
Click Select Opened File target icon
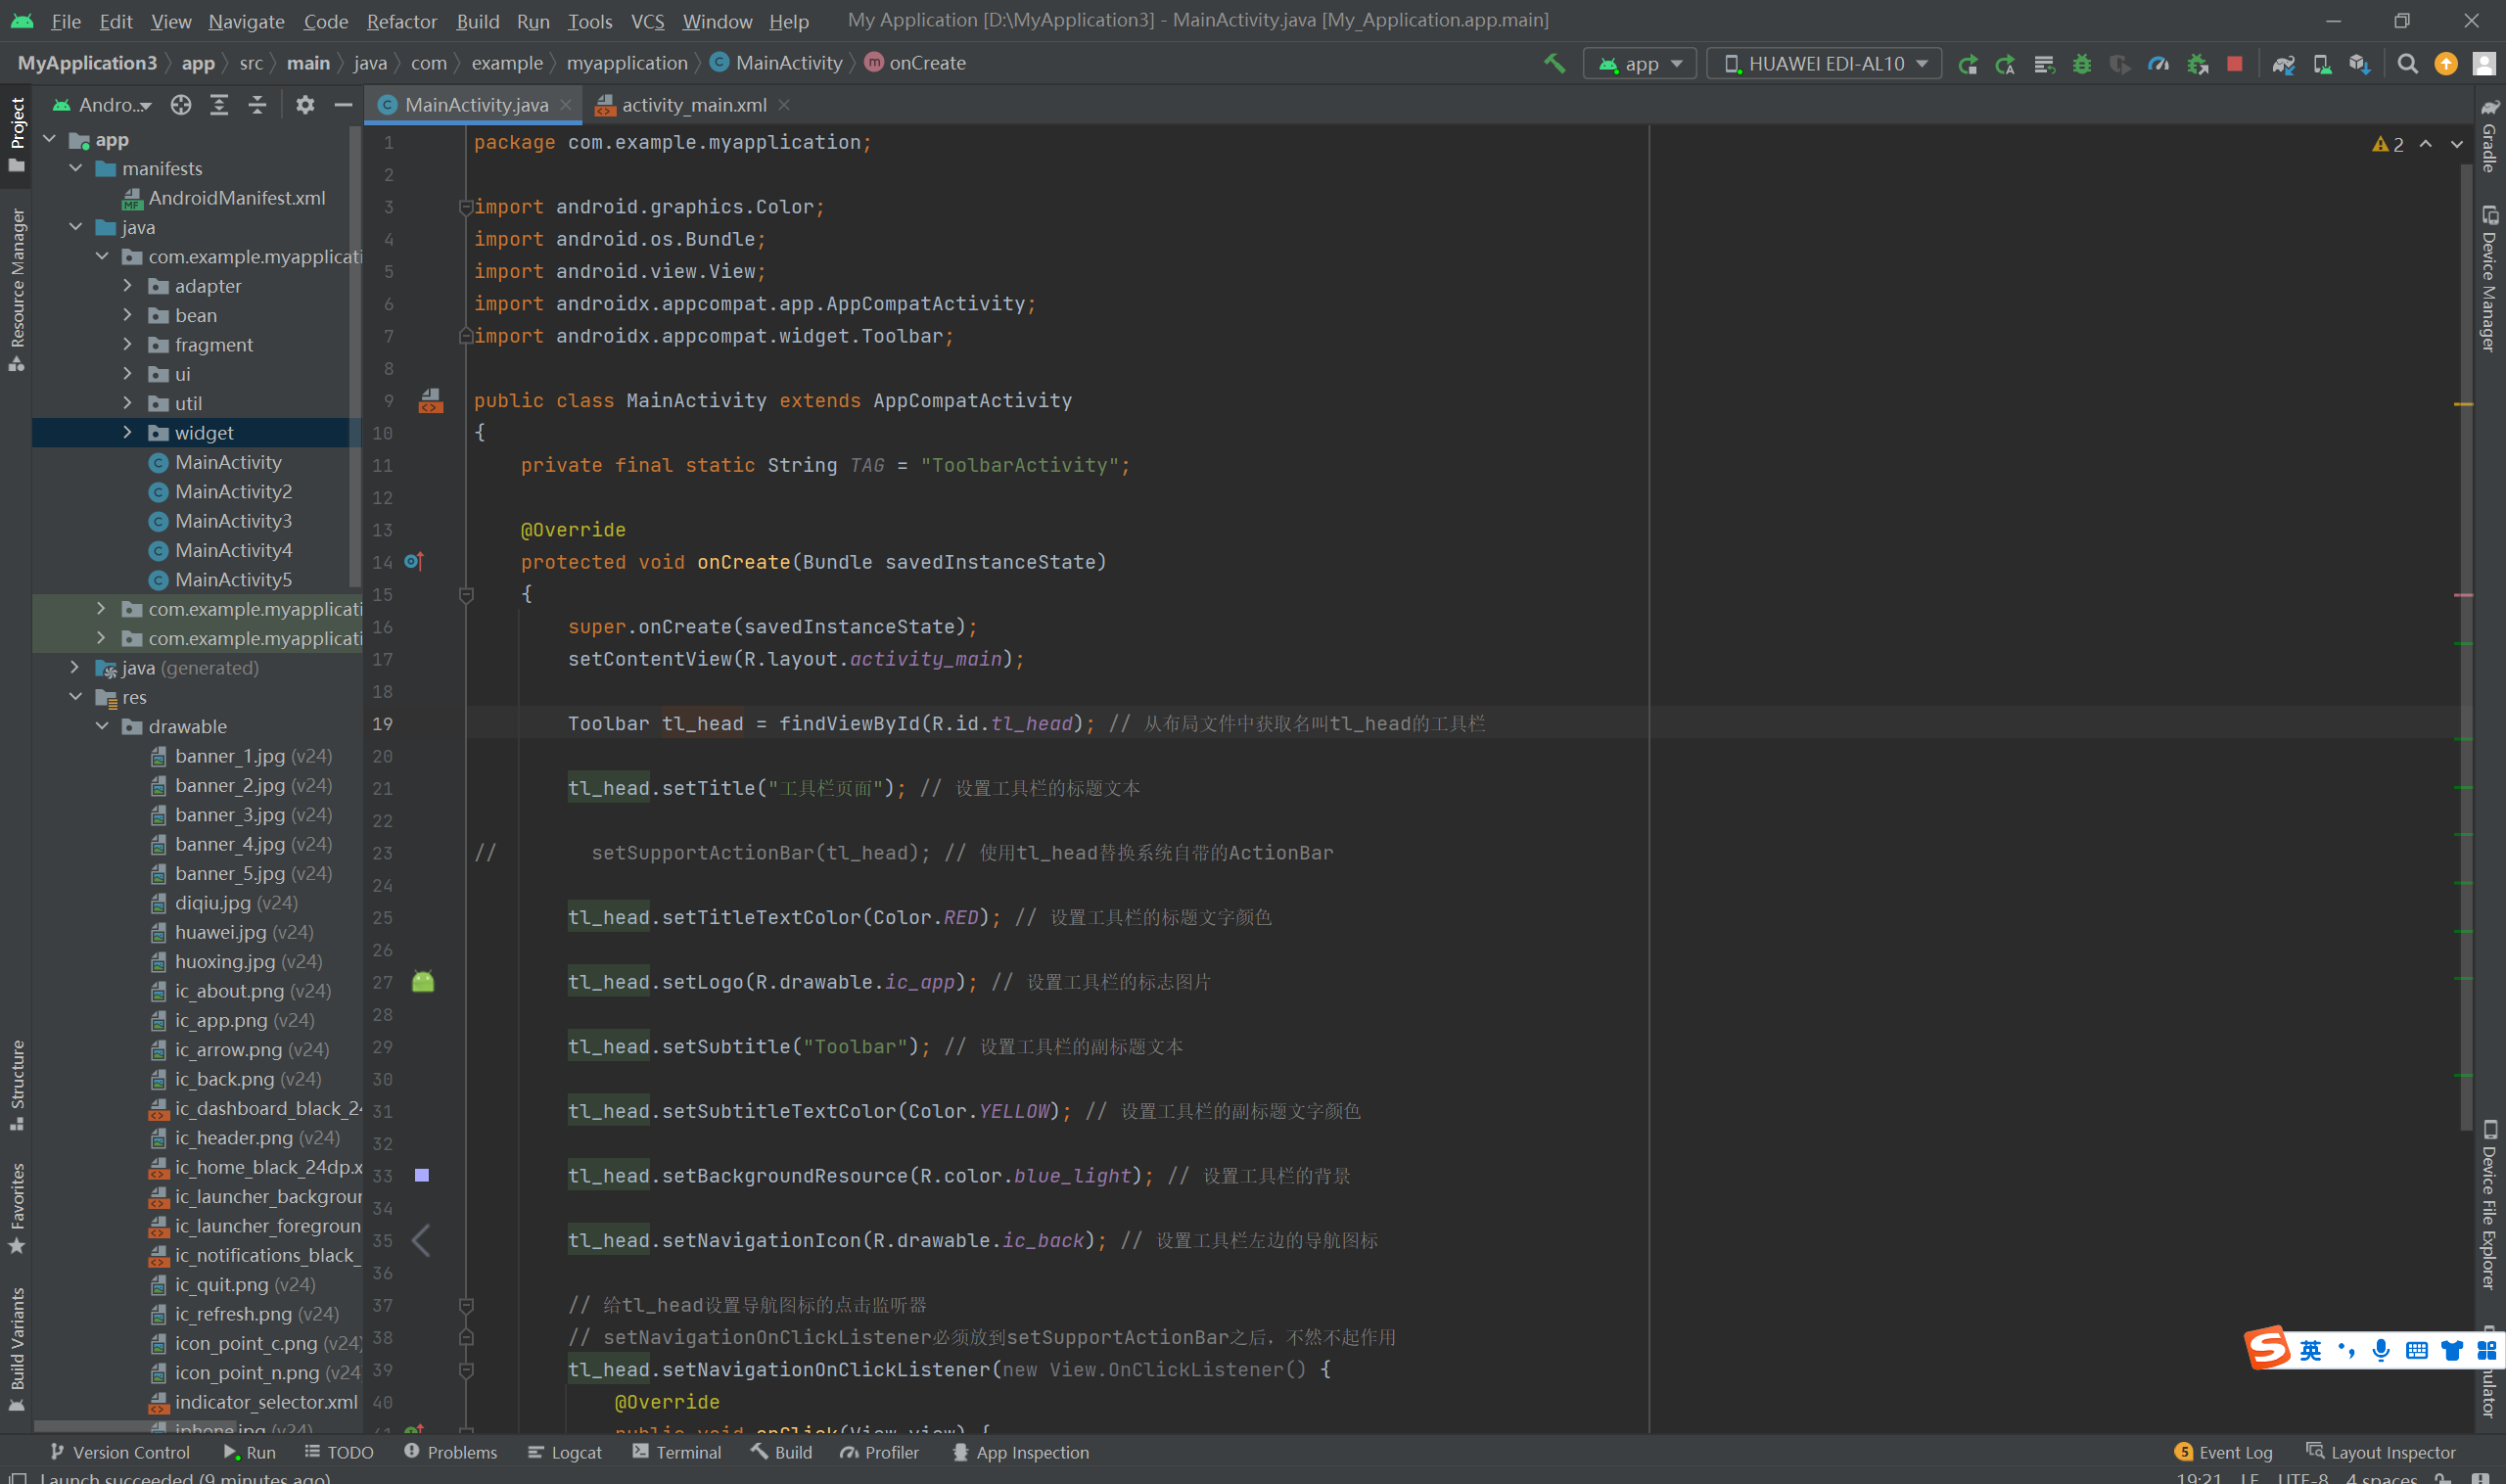[180, 104]
